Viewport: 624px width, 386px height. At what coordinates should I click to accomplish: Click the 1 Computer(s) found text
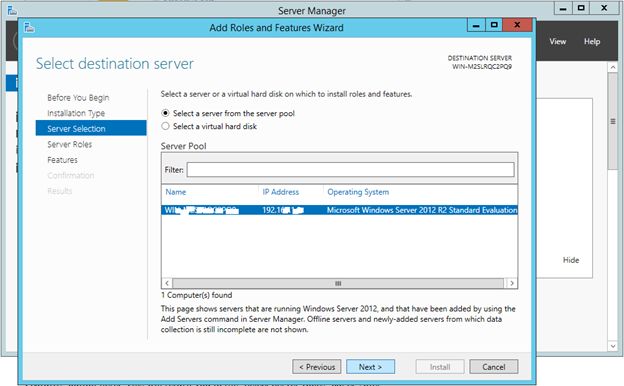pos(197,295)
